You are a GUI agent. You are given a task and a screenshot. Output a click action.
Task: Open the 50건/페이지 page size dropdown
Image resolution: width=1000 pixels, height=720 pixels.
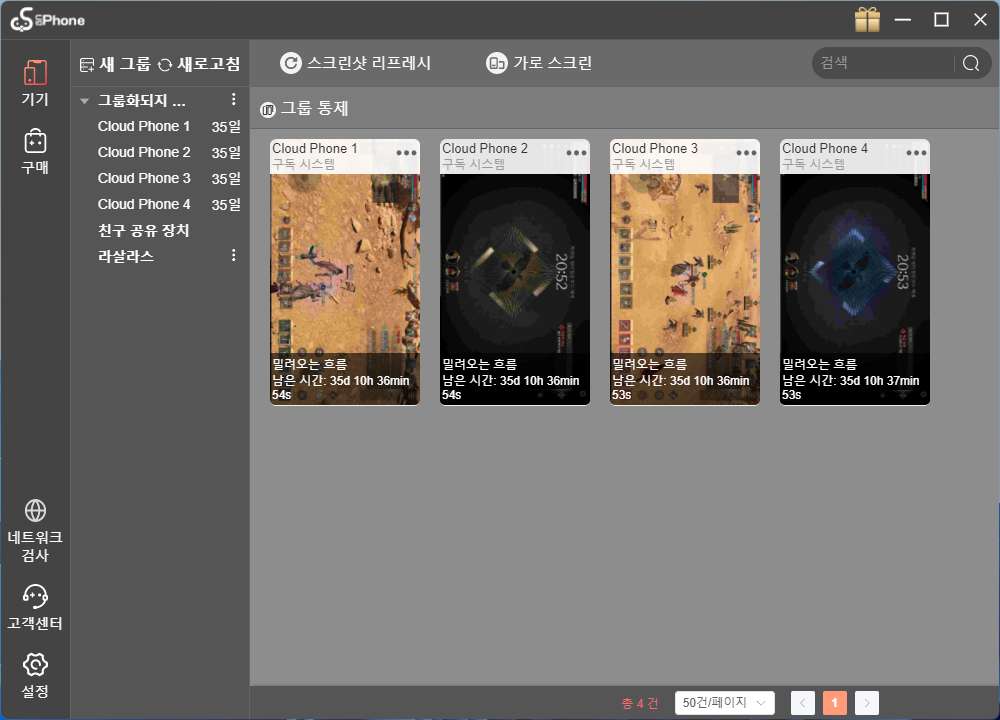click(x=724, y=703)
